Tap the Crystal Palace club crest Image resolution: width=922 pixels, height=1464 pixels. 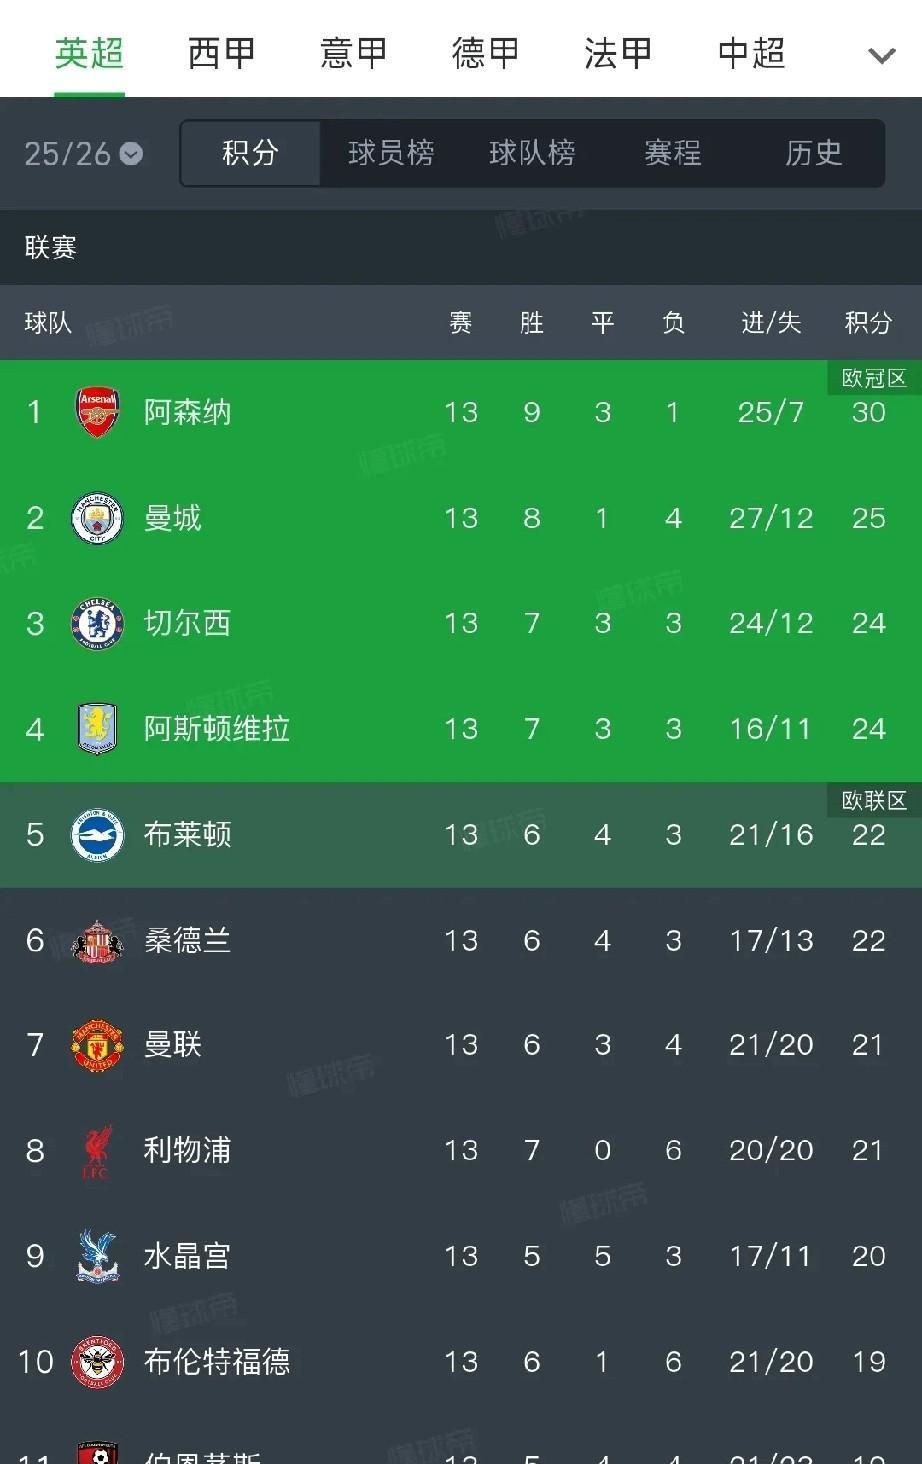coord(98,1256)
